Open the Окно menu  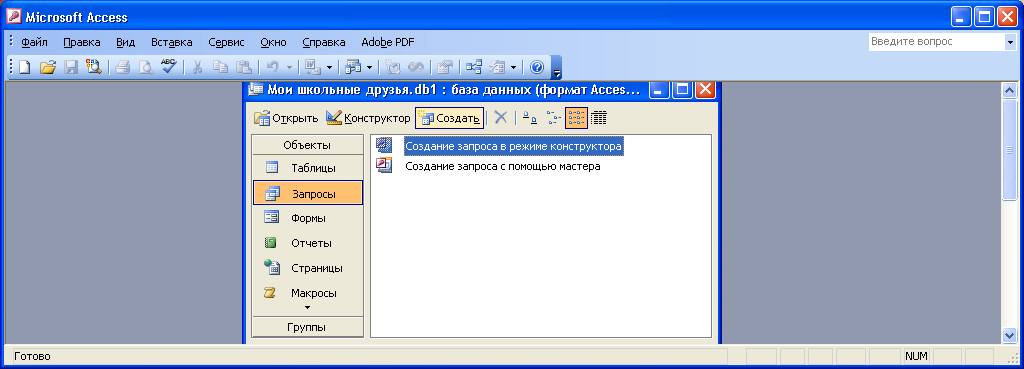(273, 42)
